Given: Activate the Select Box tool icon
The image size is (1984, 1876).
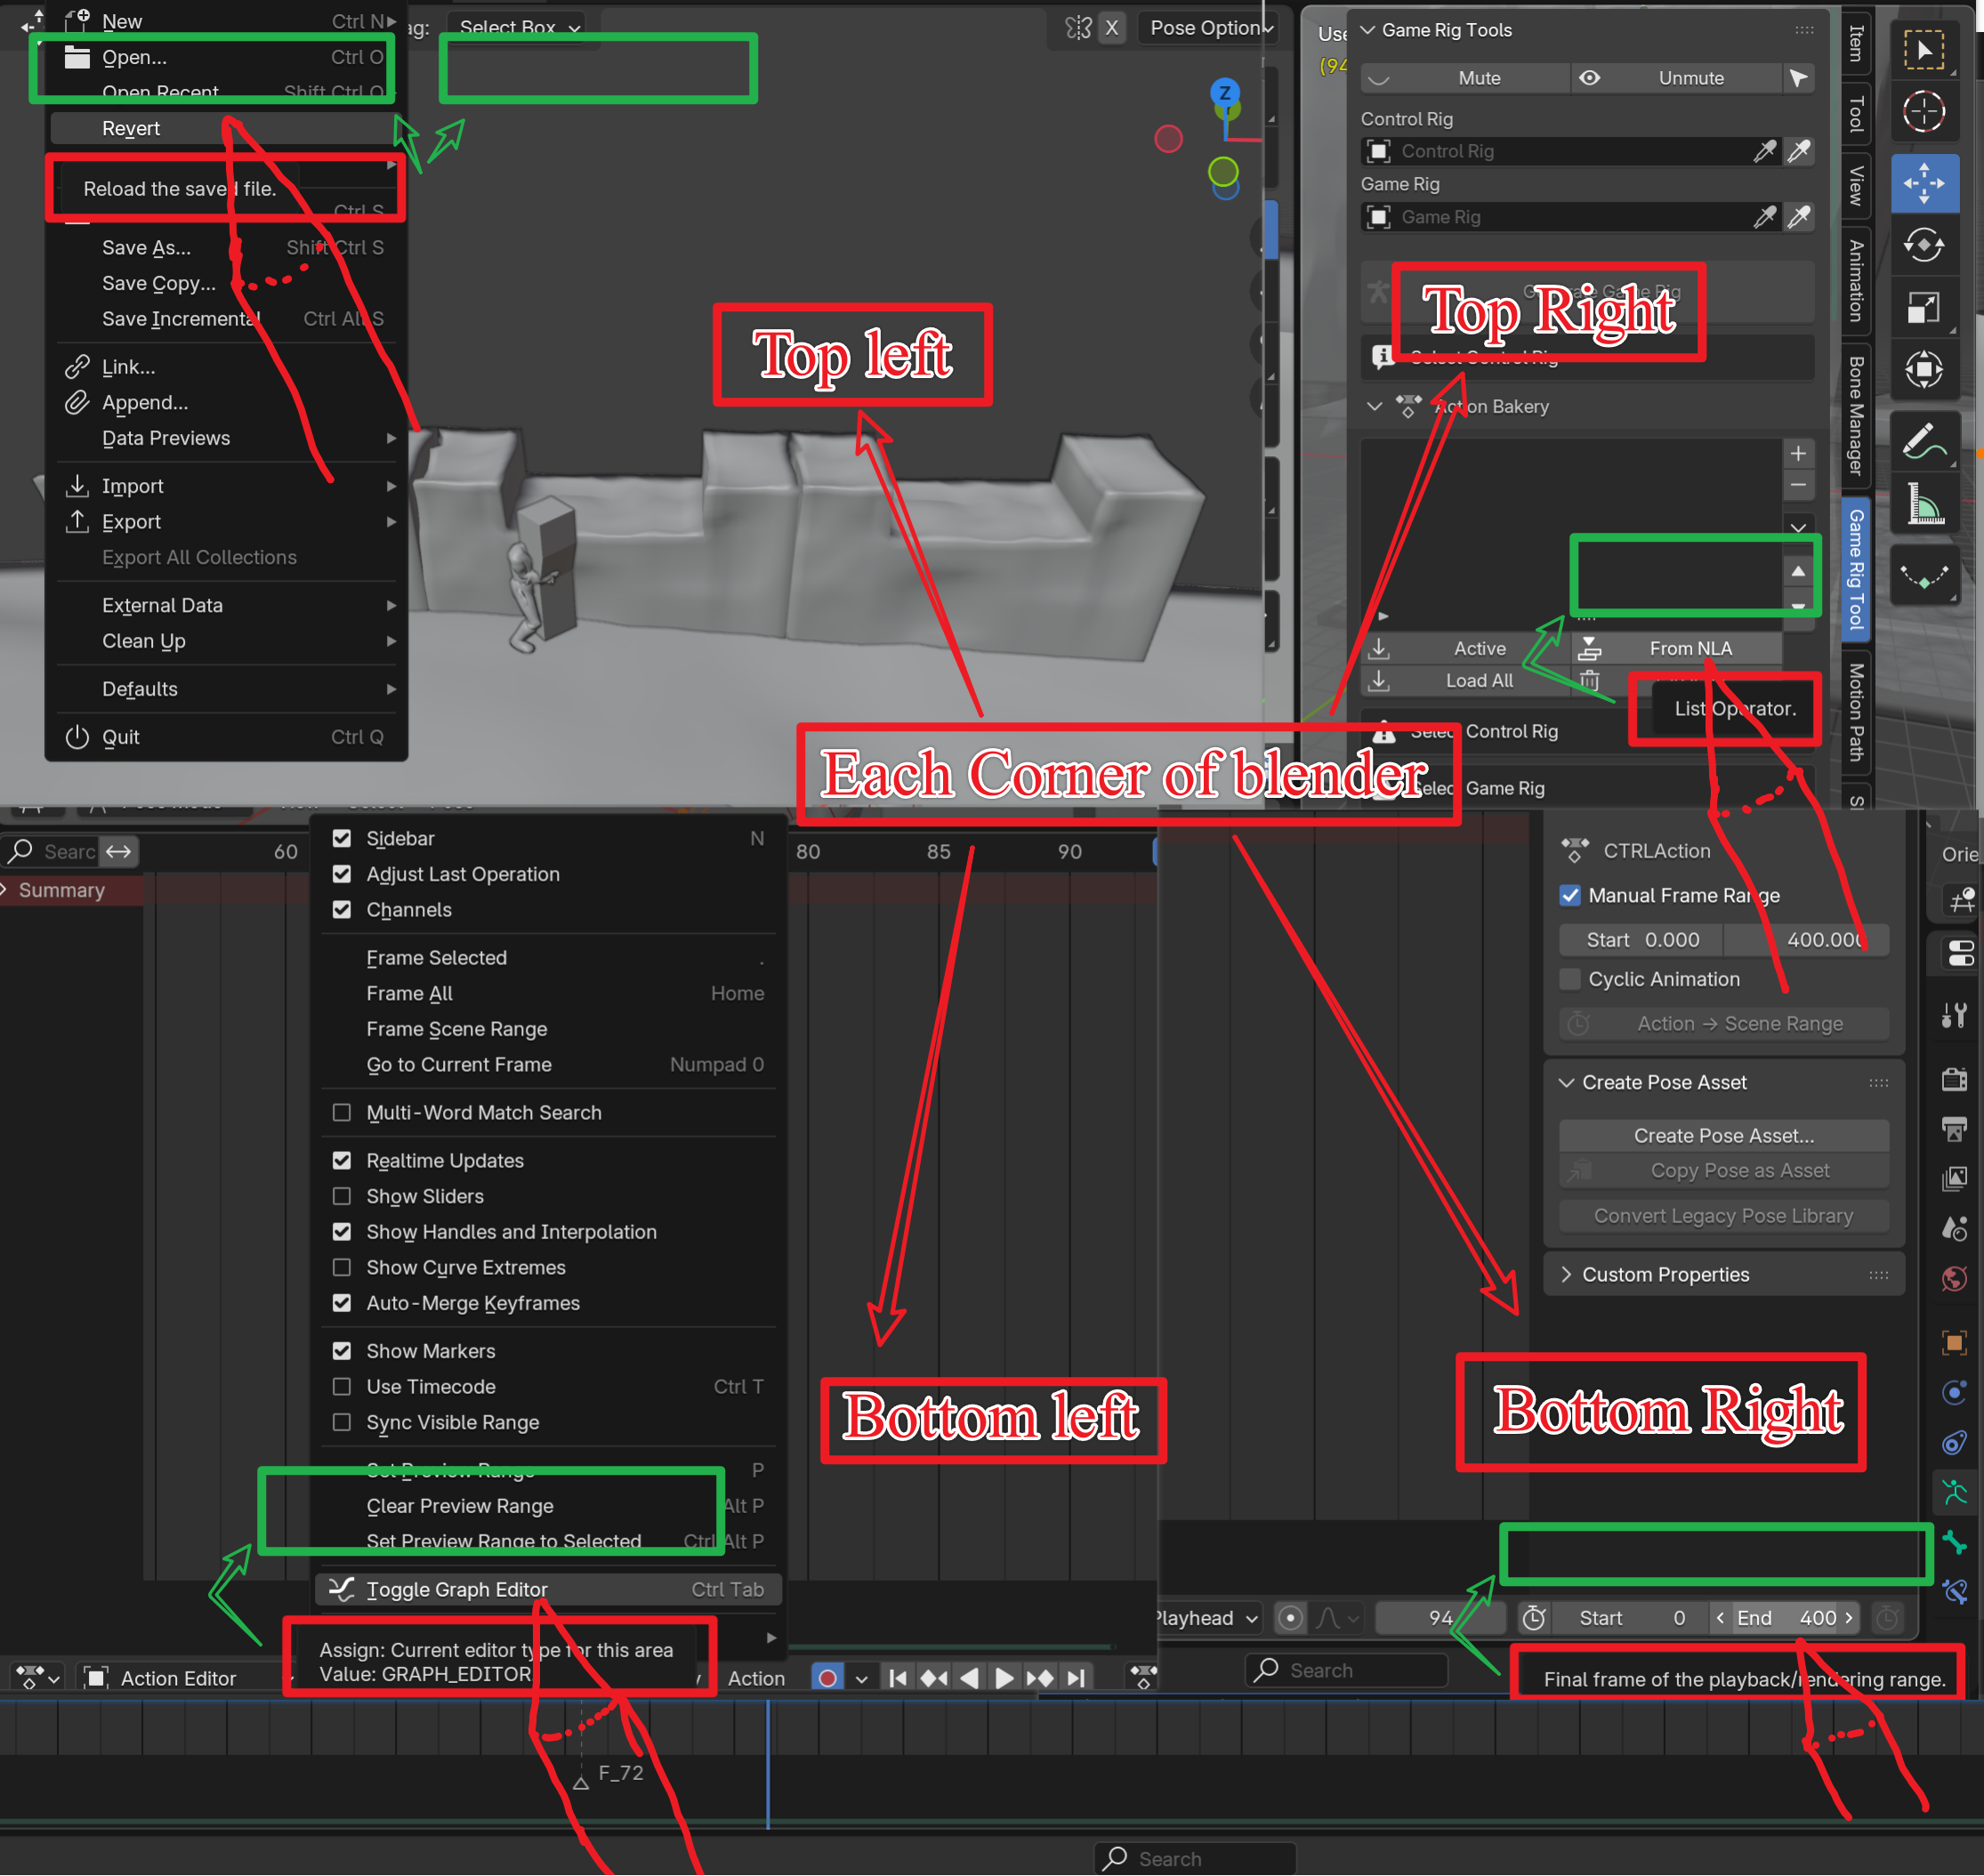Looking at the screenshot, I should coord(1924,49).
